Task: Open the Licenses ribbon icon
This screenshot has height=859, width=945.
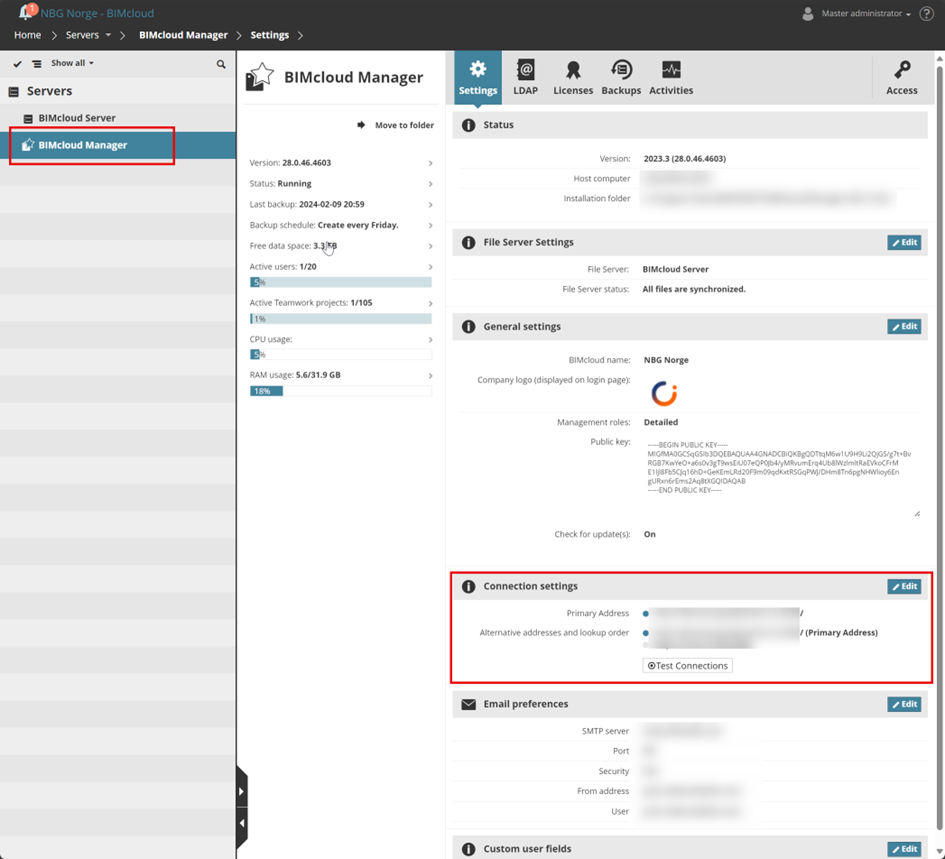Action: click(573, 70)
